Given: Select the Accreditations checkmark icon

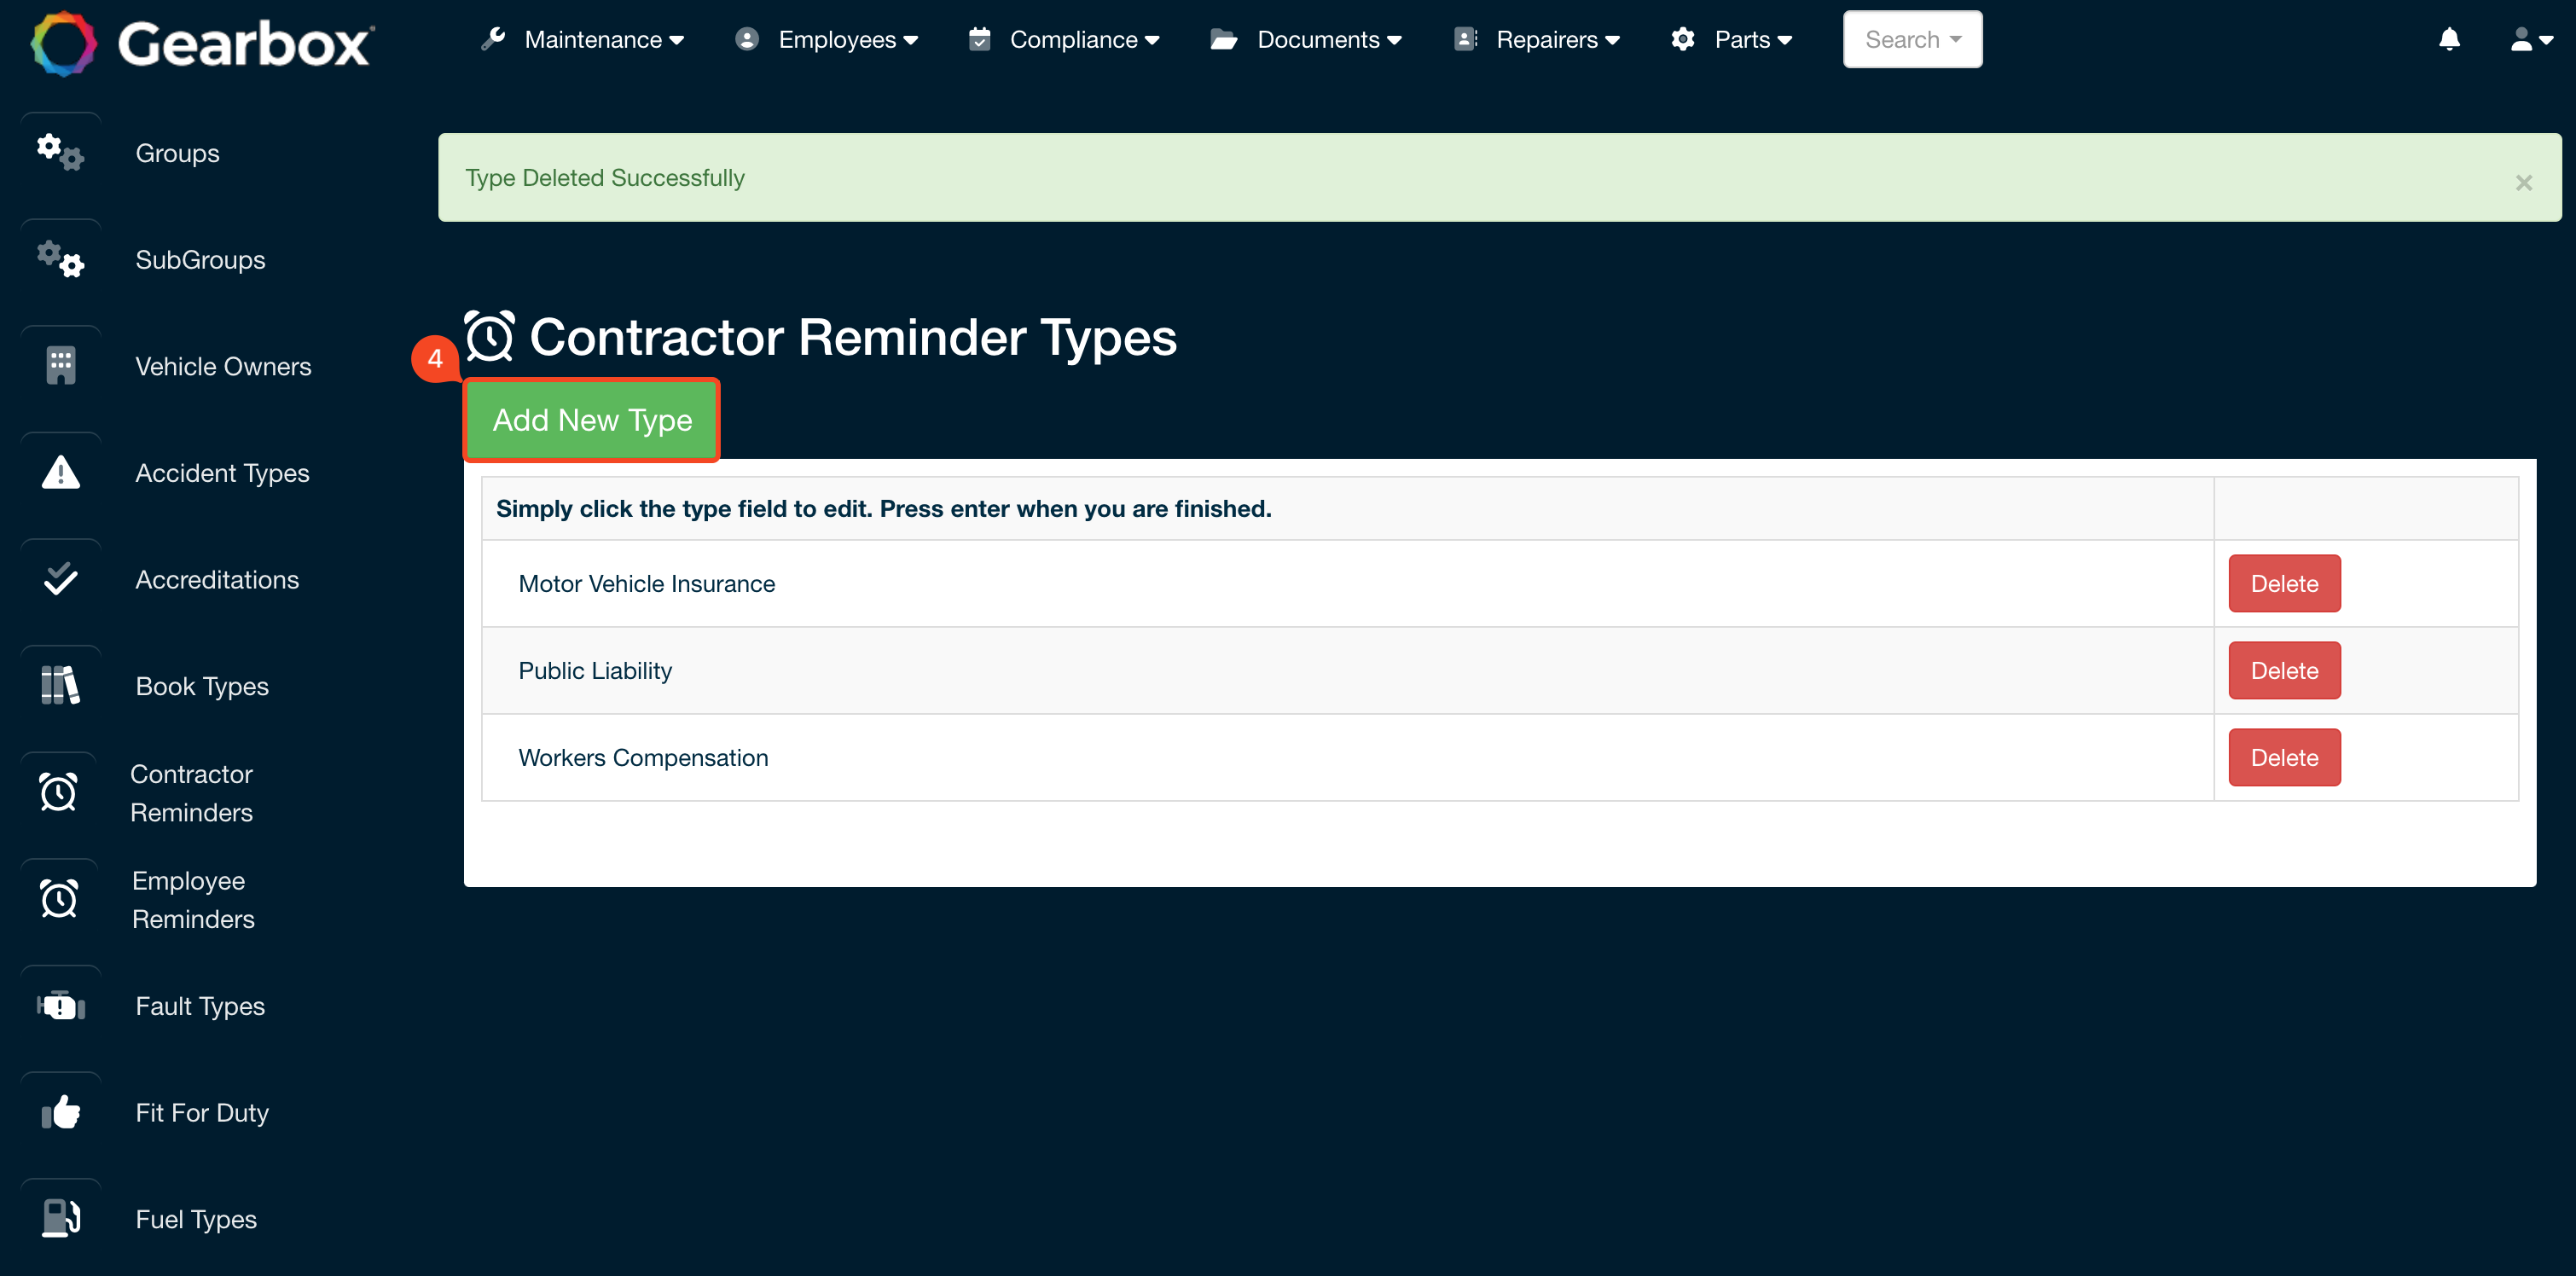Looking at the screenshot, I should (x=59, y=578).
